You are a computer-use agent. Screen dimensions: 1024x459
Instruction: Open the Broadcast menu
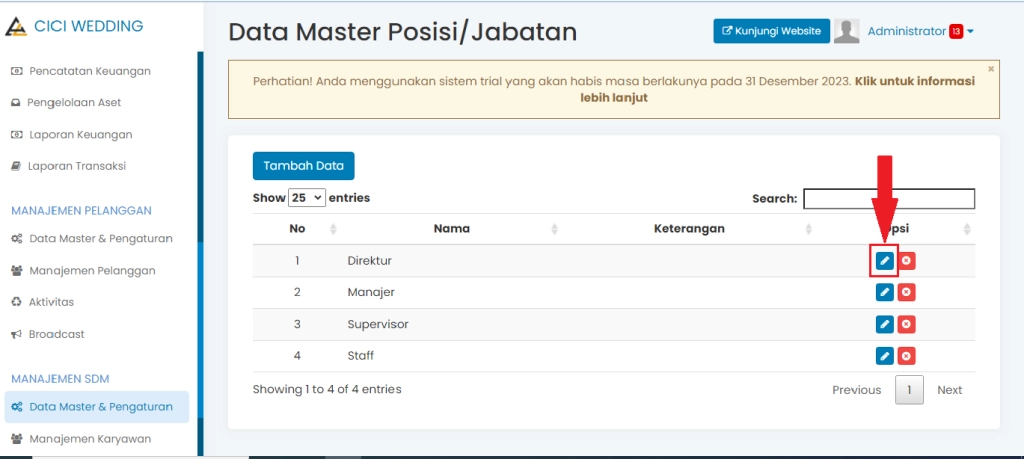click(x=48, y=334)
